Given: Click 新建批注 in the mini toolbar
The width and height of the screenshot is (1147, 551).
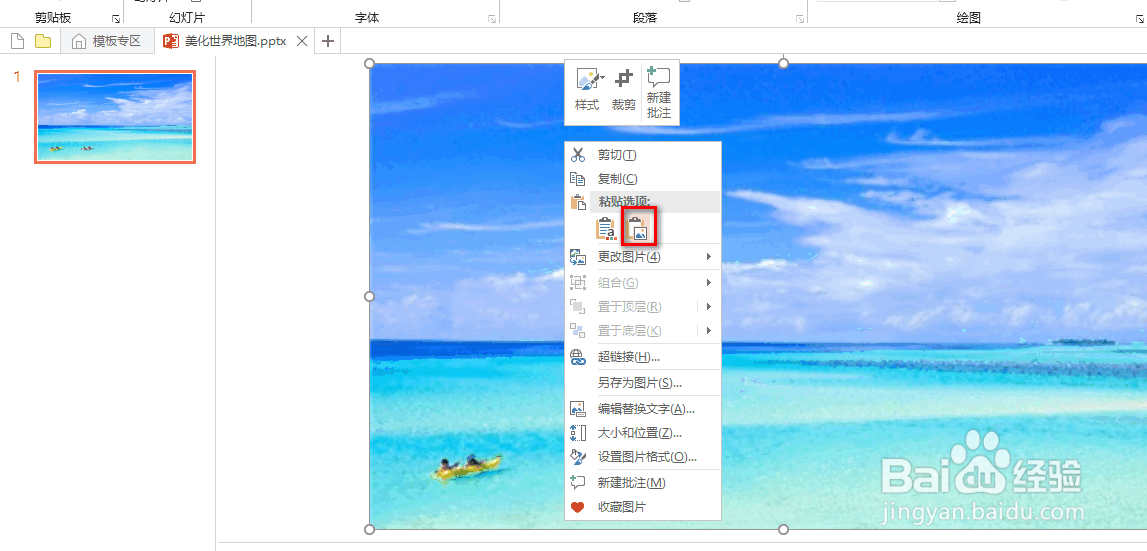Looking at the screenshot, I should pos(659,93).
